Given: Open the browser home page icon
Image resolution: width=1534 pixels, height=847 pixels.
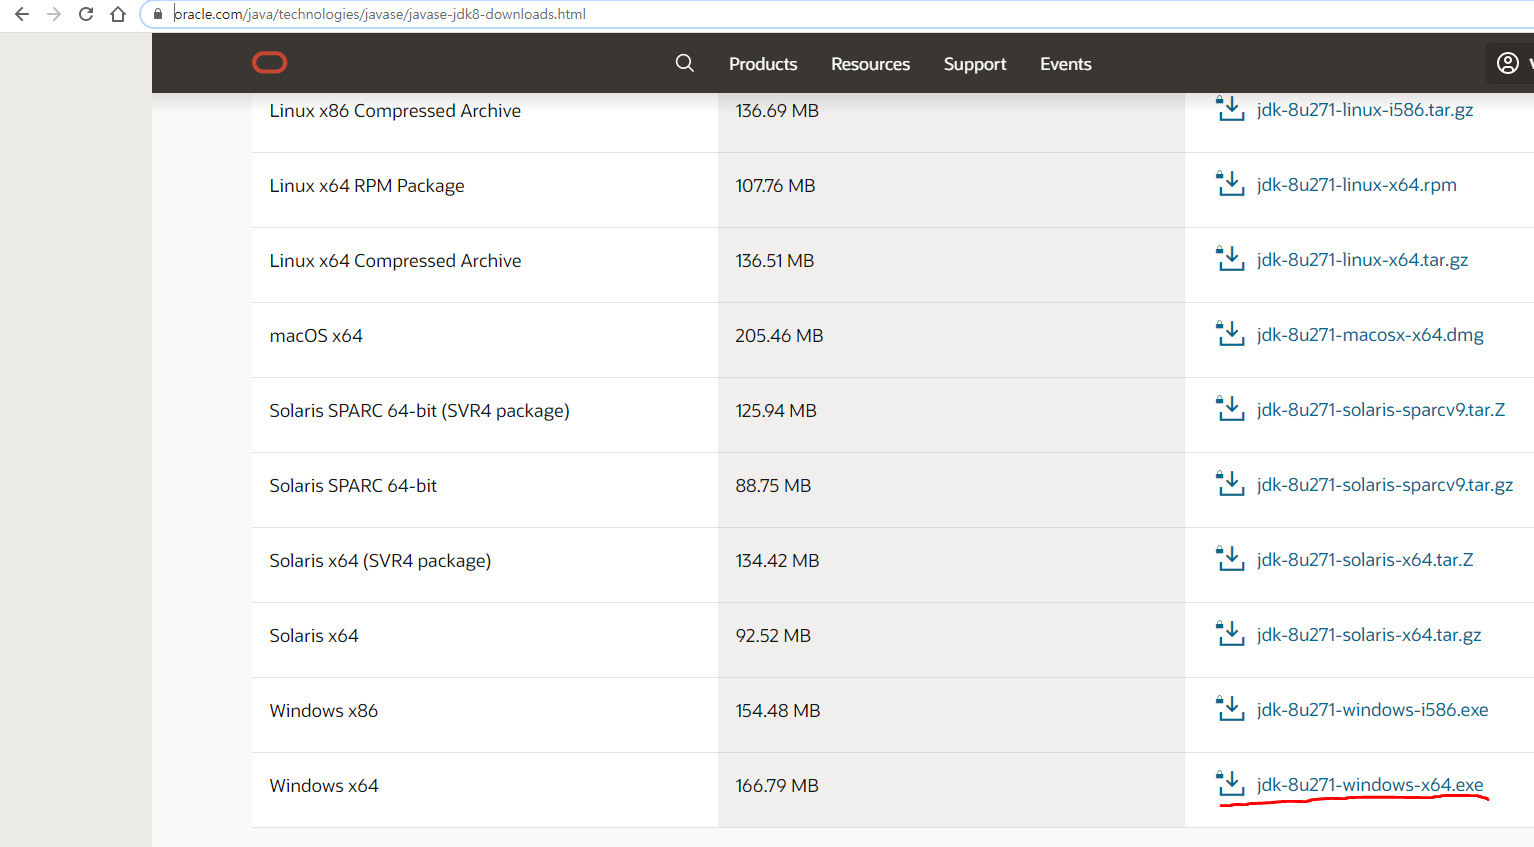Looking at the screenshot, I should pyautogui.click(x=118, y=14).
